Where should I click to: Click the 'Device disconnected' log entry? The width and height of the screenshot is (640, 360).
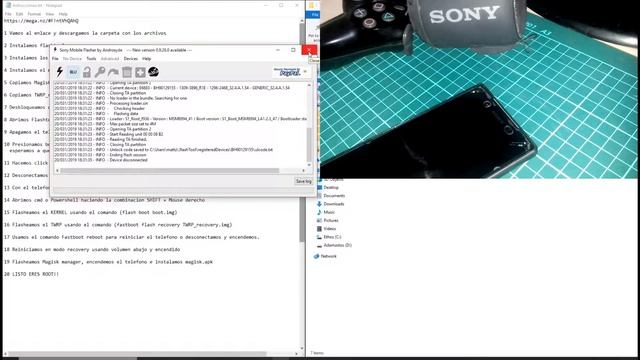101,160
